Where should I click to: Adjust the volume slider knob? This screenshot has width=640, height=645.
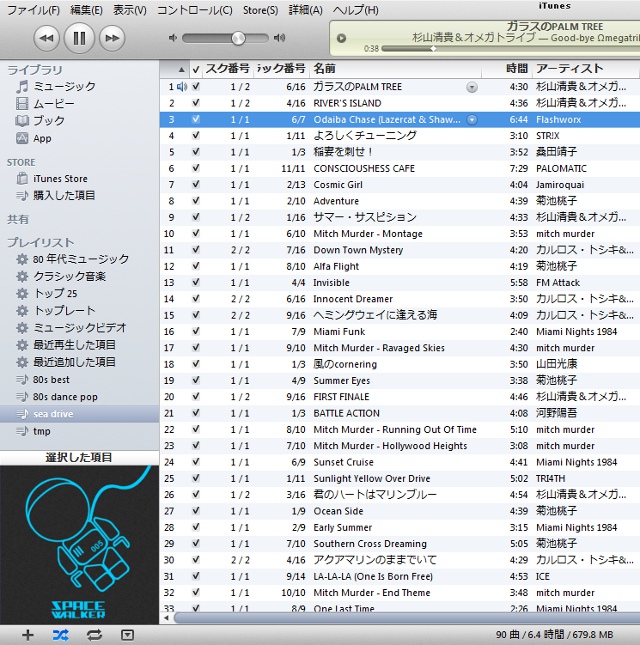point(238,38)
